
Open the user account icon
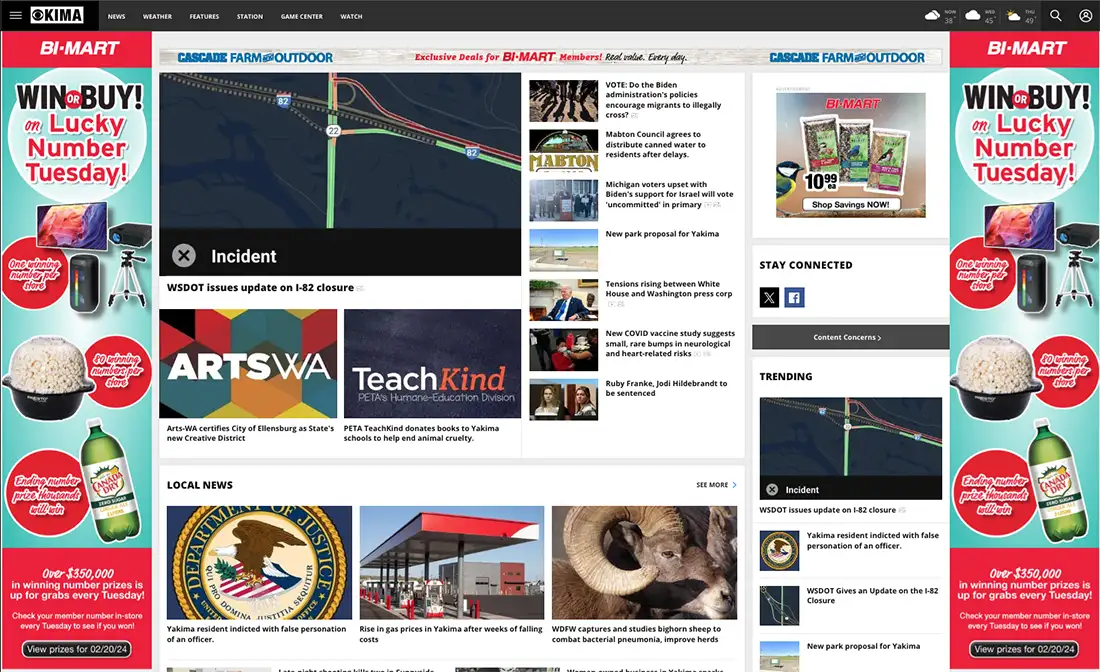click(x=1085, y=15)
